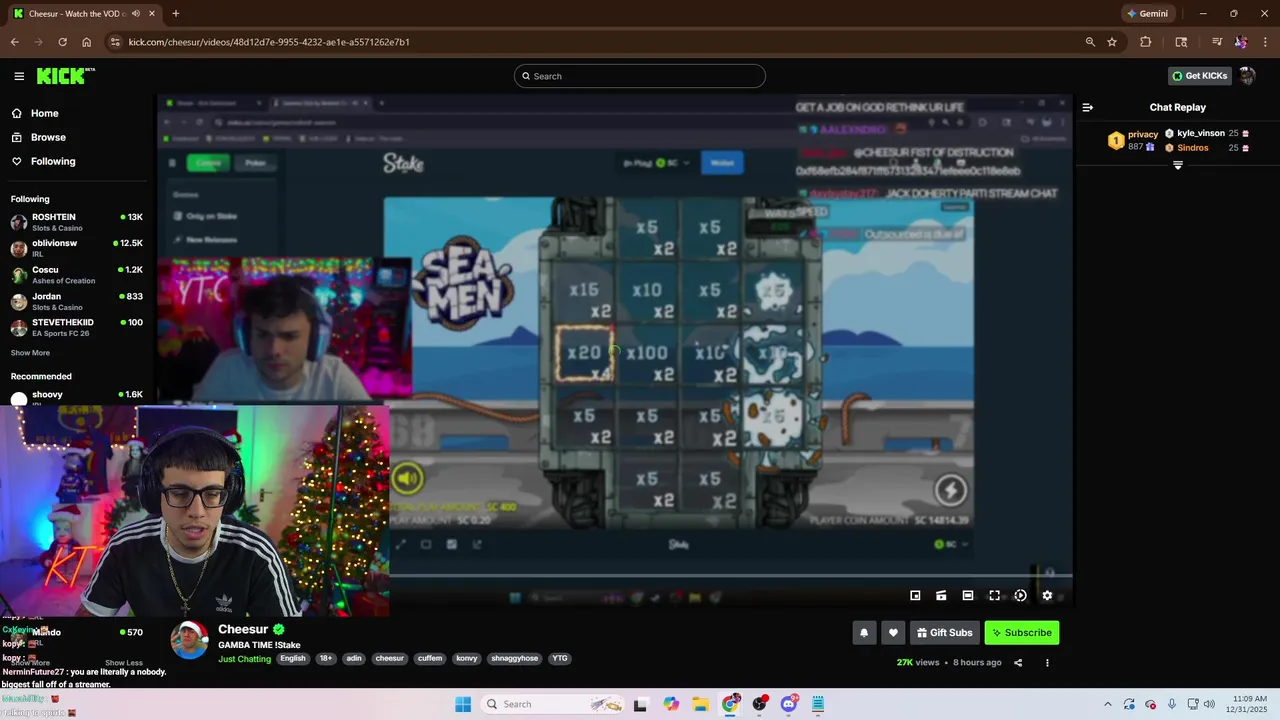
Task: Open Chrome extensions menu
Action: (1146, 42)
